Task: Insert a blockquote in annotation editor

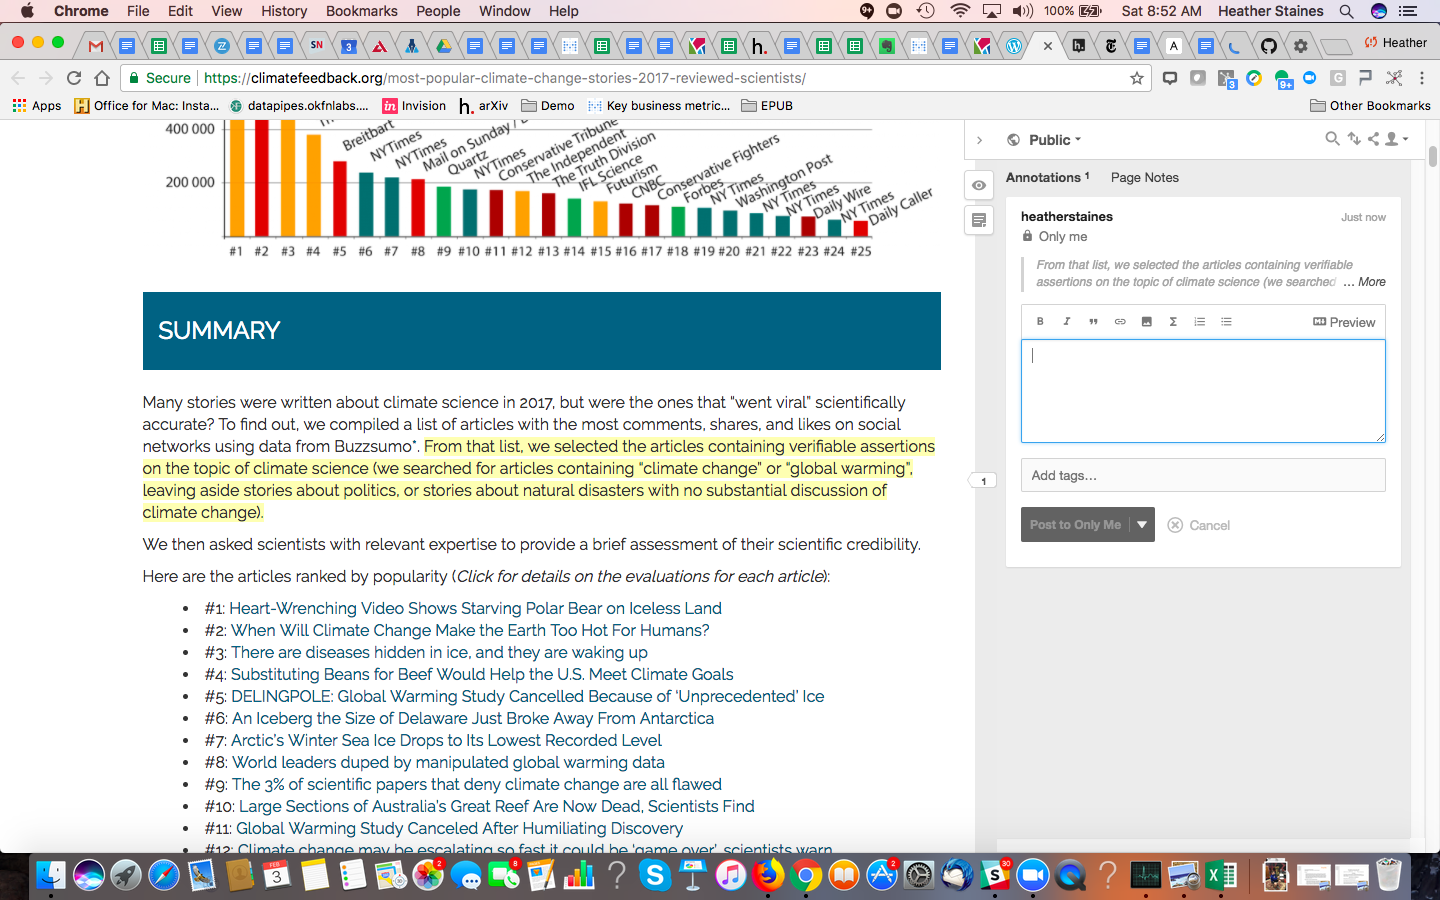Action: coord(1093,322)
